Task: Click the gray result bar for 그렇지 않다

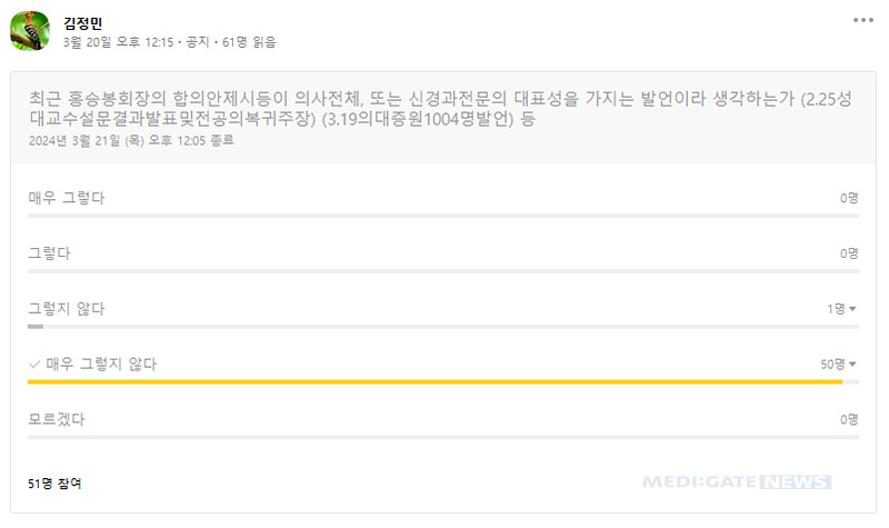Action: coord(35,327)
